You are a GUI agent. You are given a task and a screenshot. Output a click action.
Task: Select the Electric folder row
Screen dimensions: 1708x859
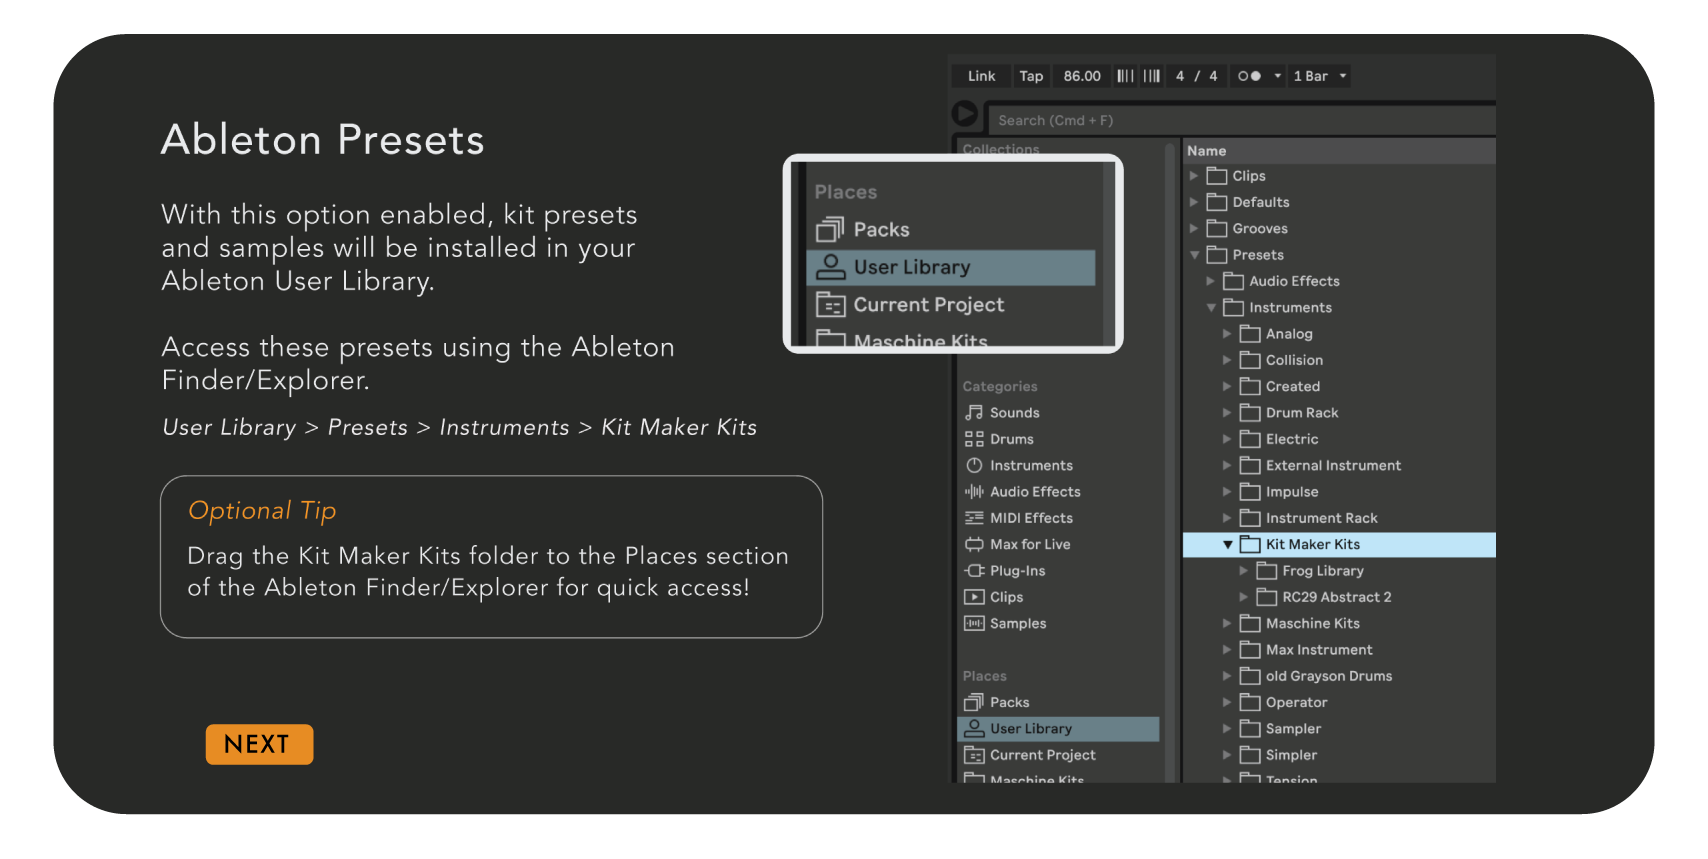(x=1339, y=439)
